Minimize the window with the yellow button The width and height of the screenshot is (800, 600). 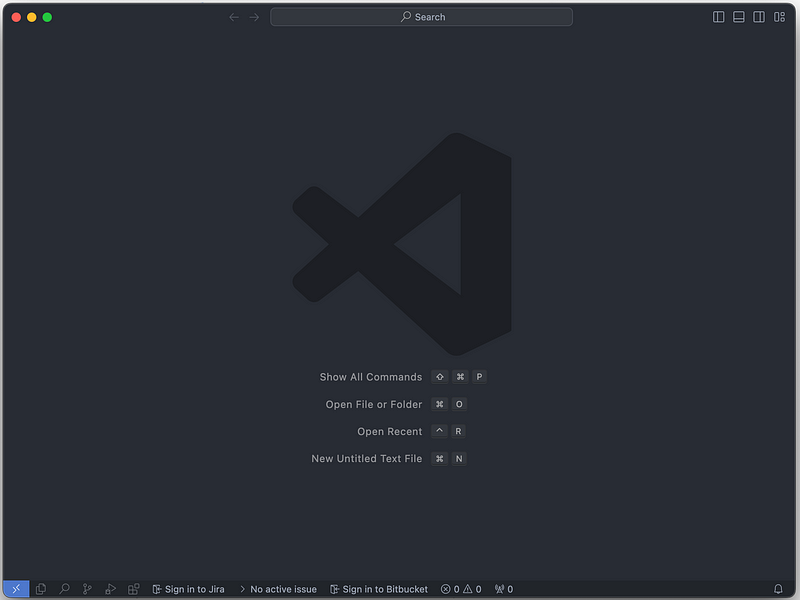pyautogui.click(x=32, y=17)
